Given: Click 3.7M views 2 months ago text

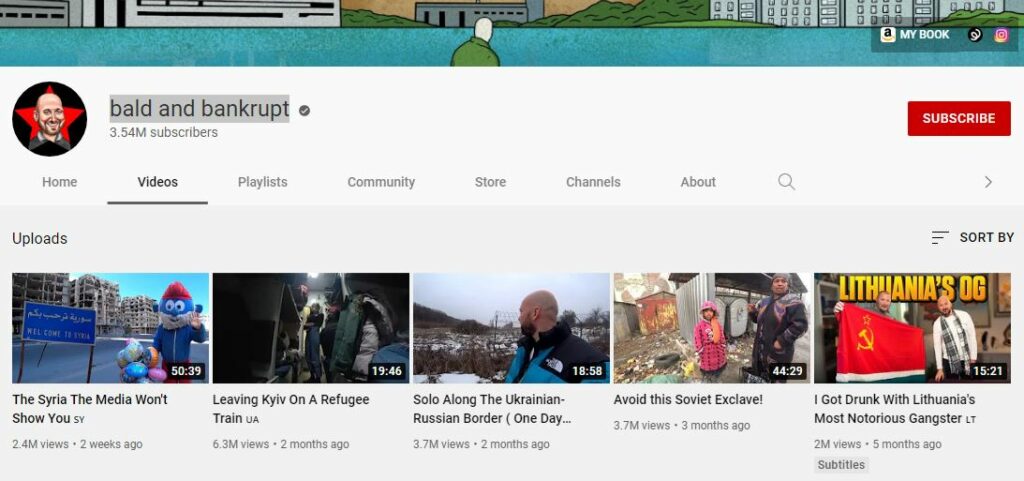Looking at the screenshot, I should pyautogui.click(x=481, y=444).
